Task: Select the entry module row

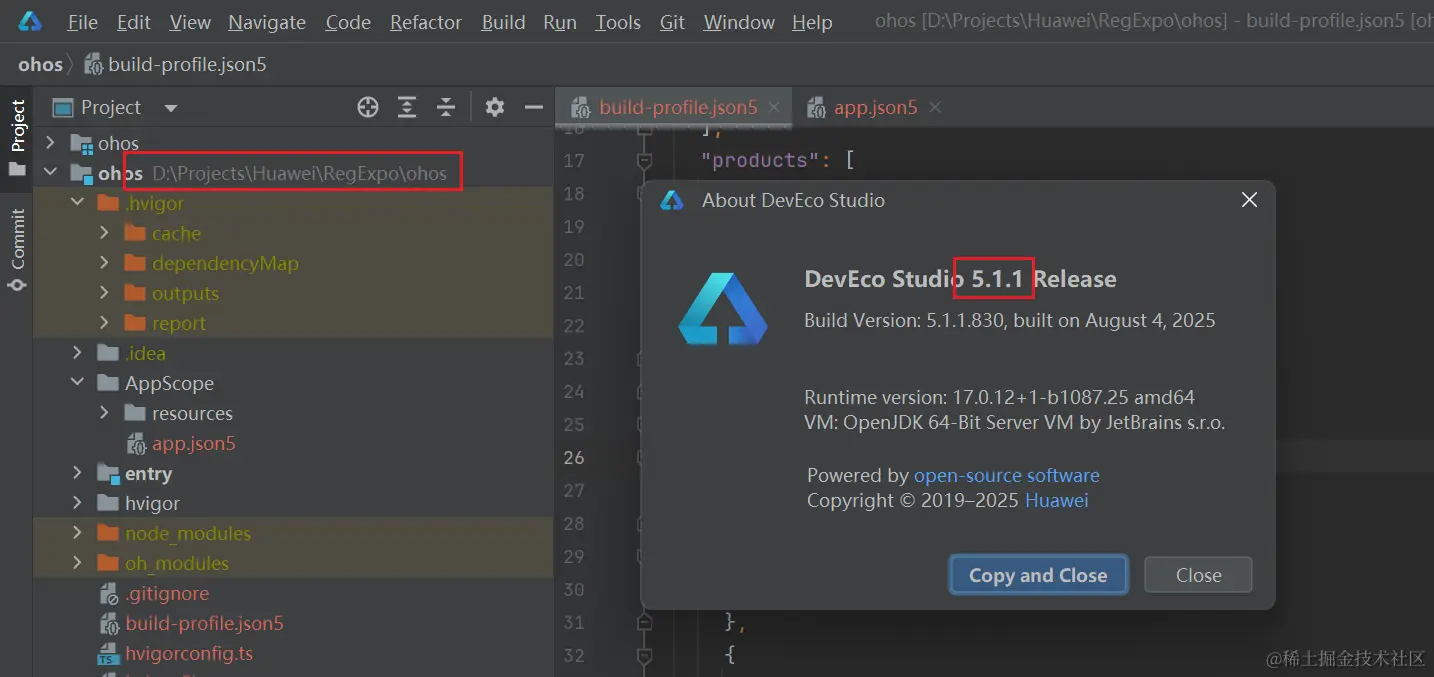Action: click(293, 473)
